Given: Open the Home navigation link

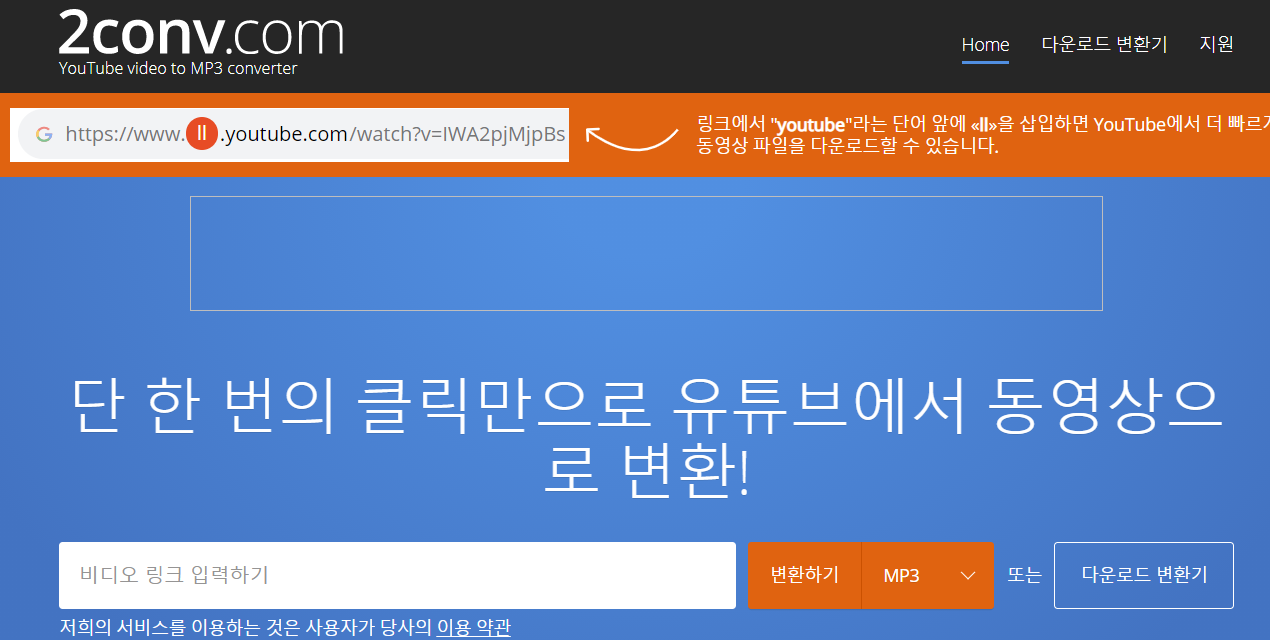Looking at the screenshot, I should (x=985, y=45).
